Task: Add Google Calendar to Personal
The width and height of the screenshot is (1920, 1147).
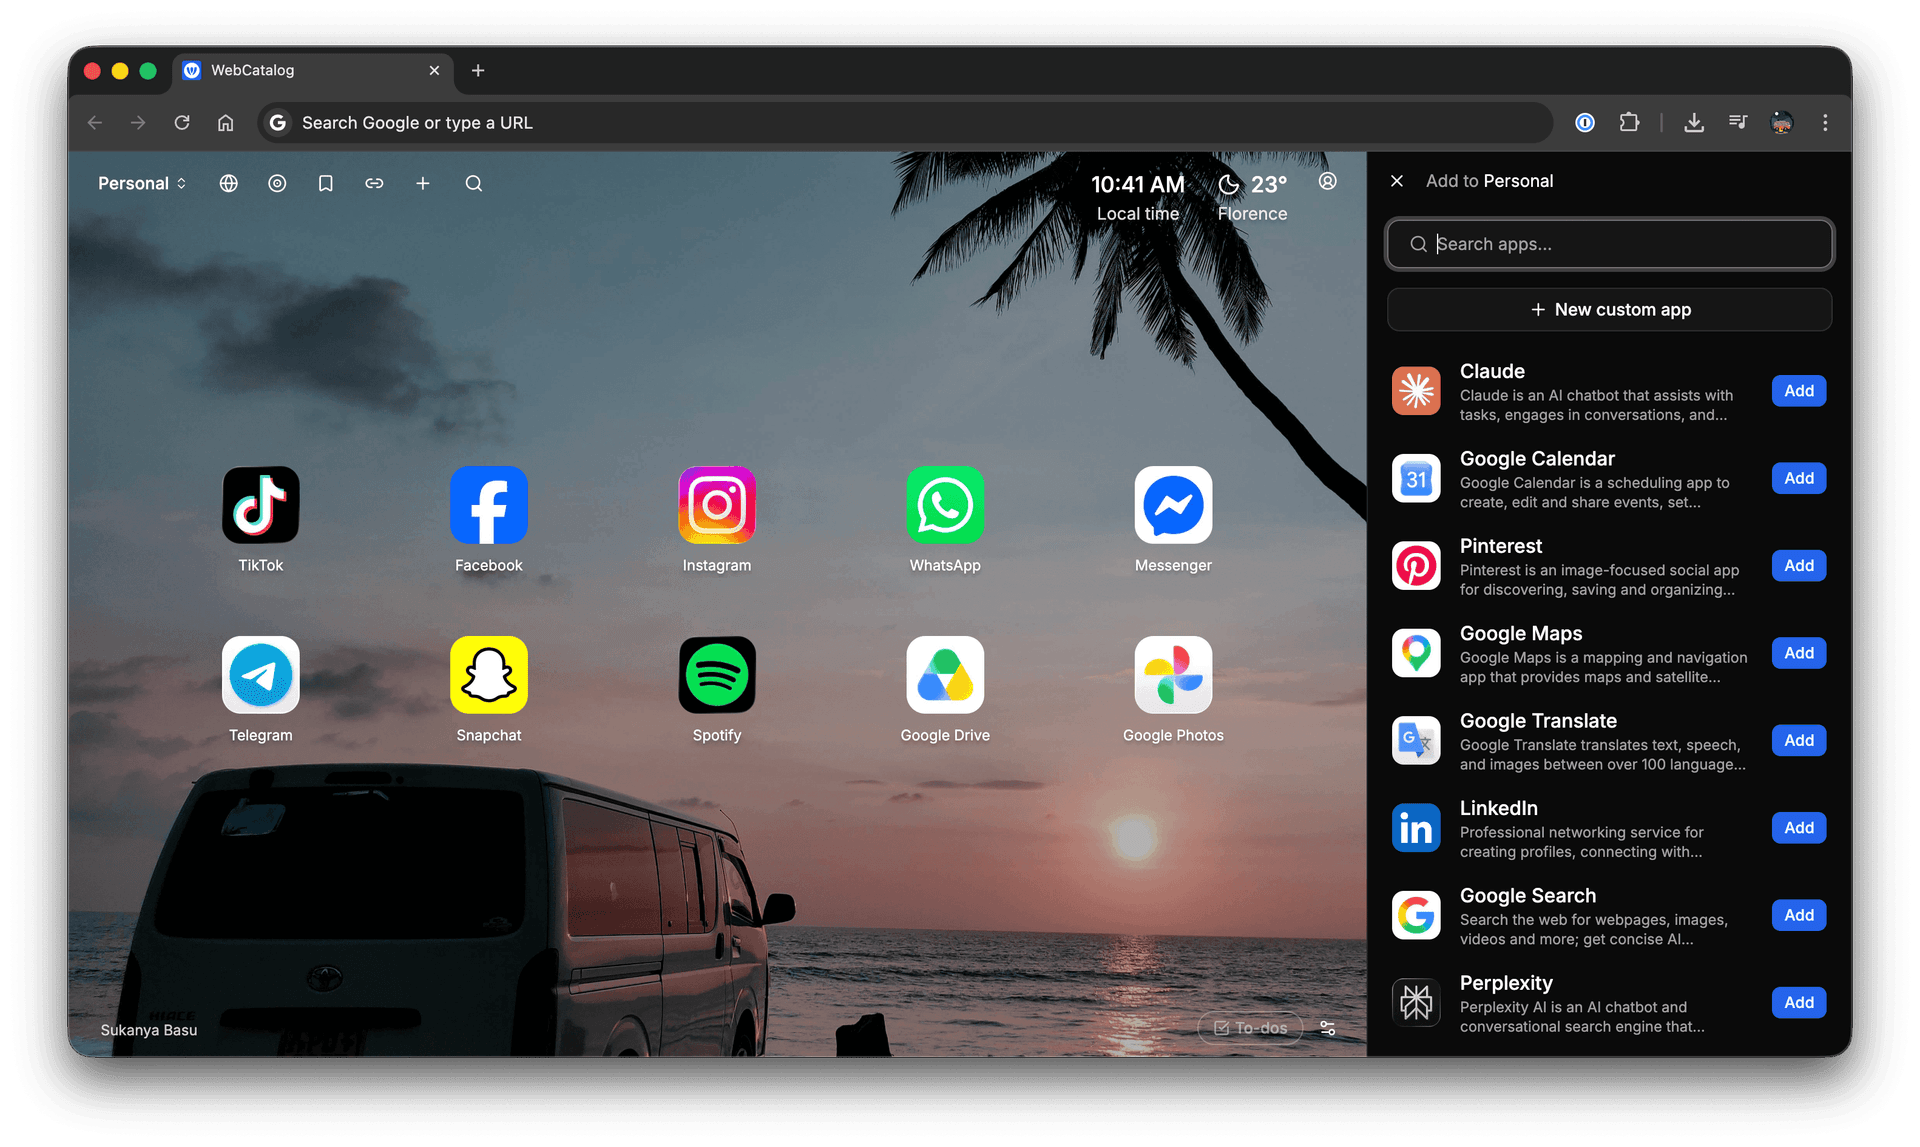Action: coord(1798,478)
